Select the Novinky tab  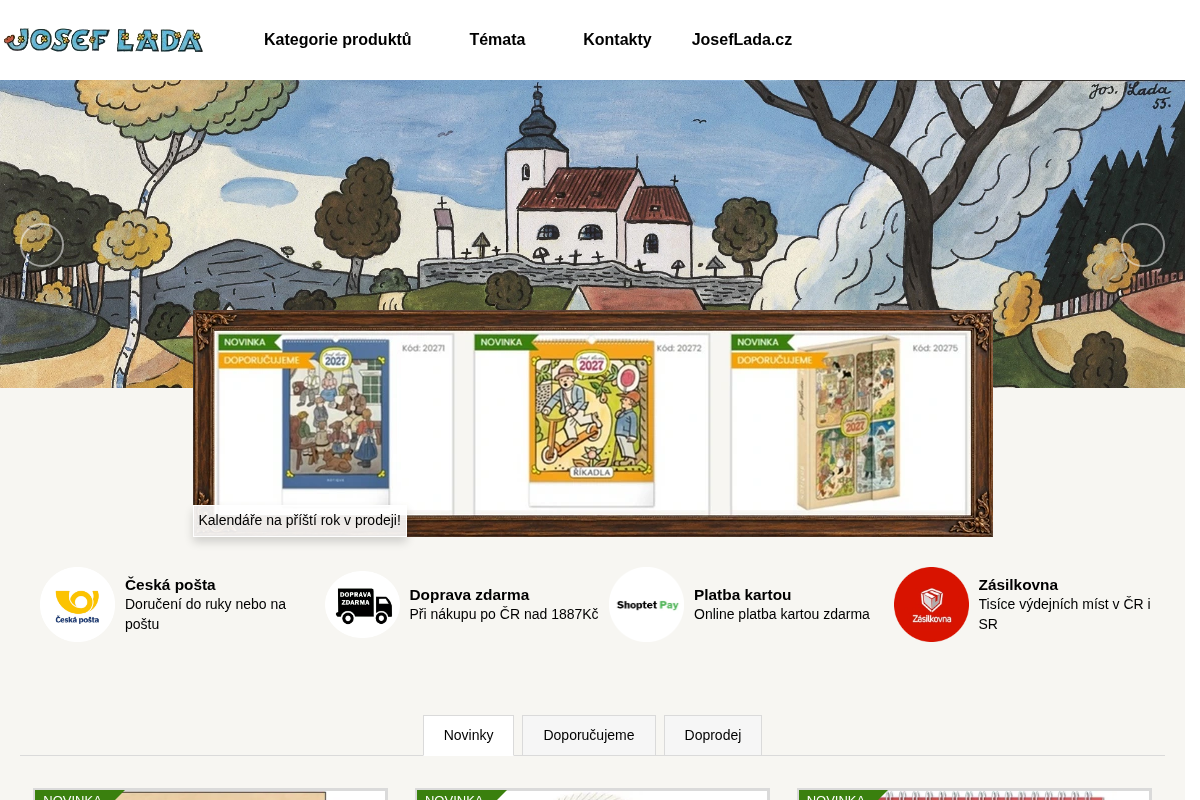coord(468,735)
